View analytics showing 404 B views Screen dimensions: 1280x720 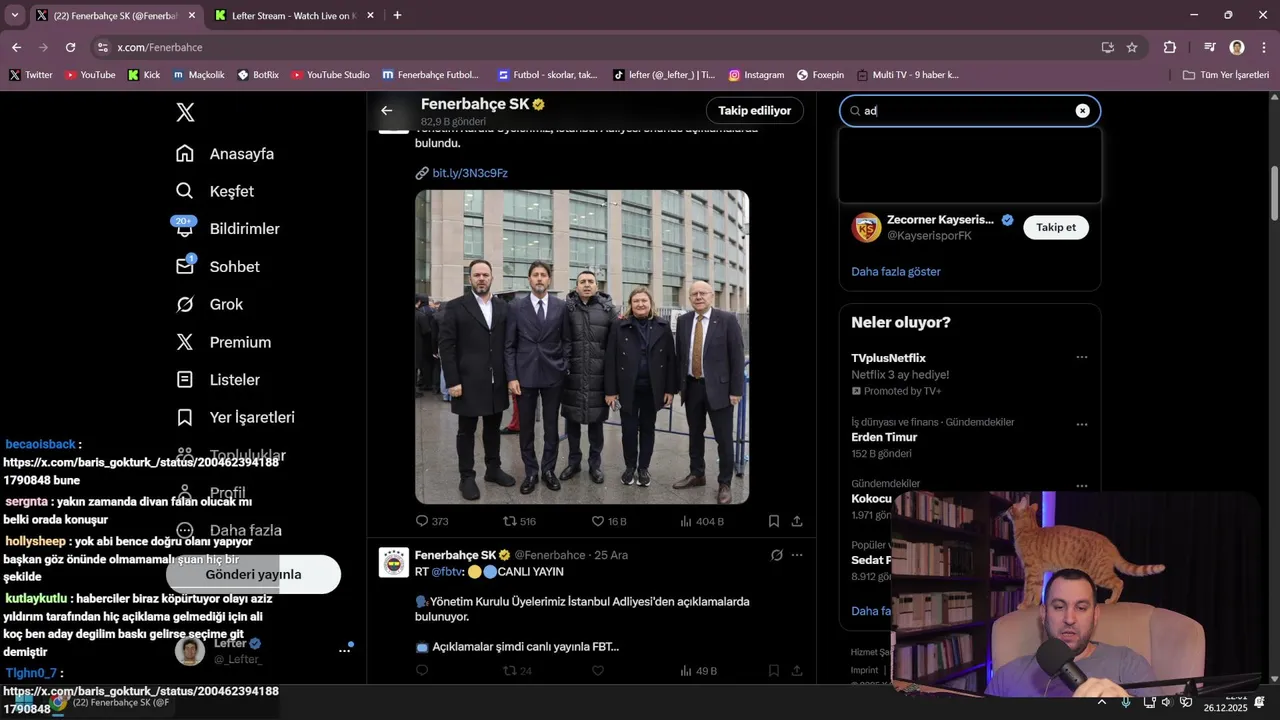pos(701,521)
